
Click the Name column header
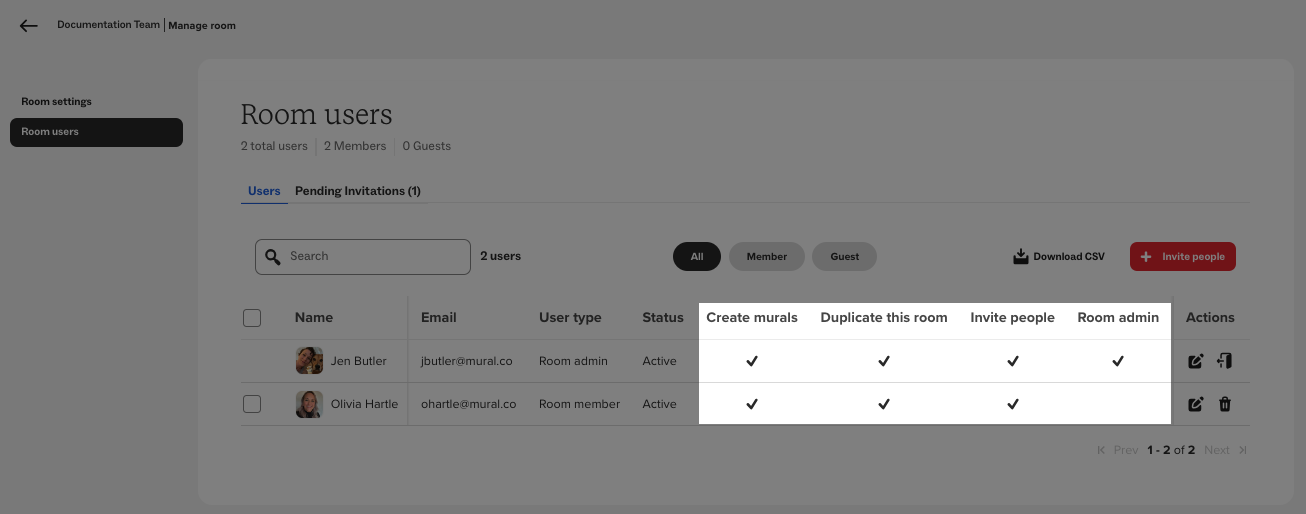point(314,318)
